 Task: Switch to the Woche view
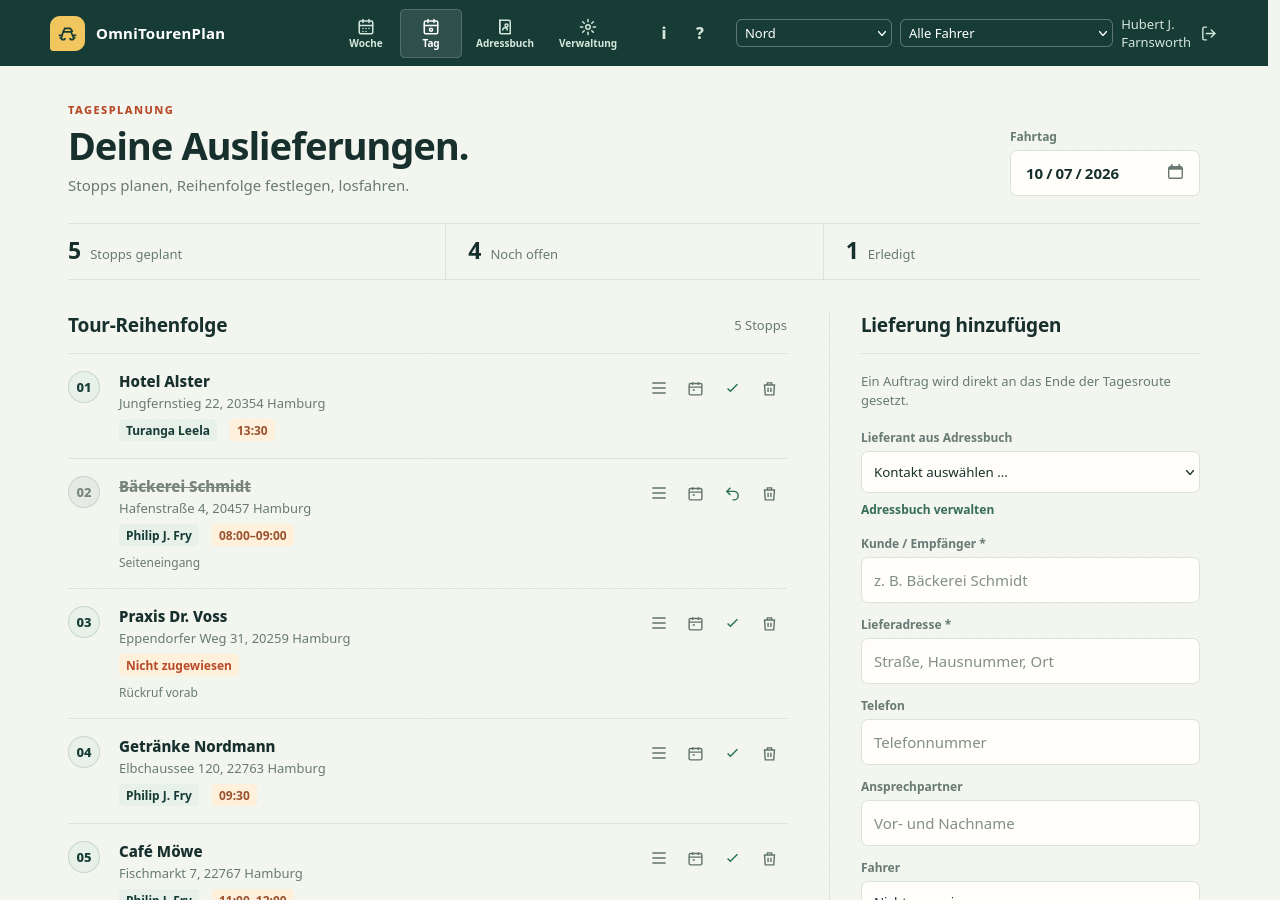click(366, 33)
